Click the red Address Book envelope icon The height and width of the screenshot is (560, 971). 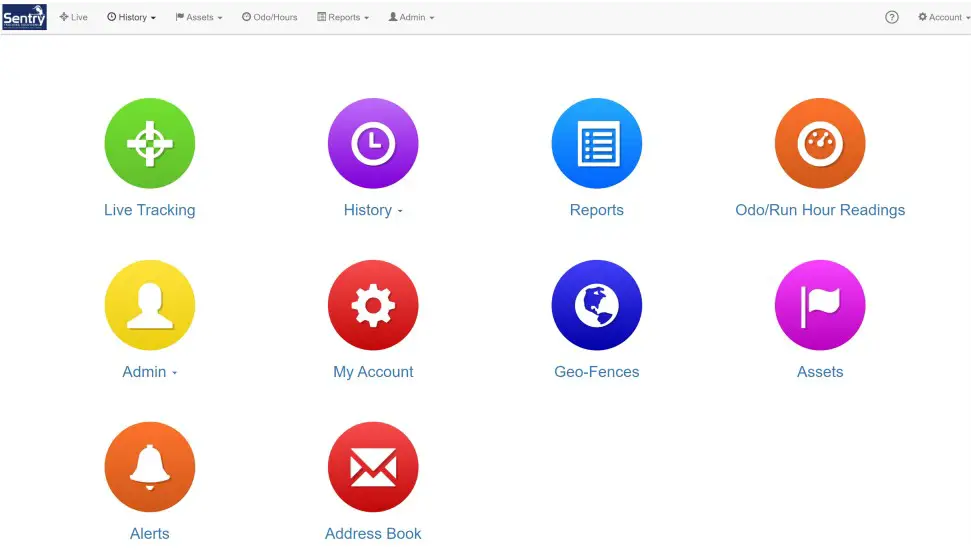(x=373, y=467)
